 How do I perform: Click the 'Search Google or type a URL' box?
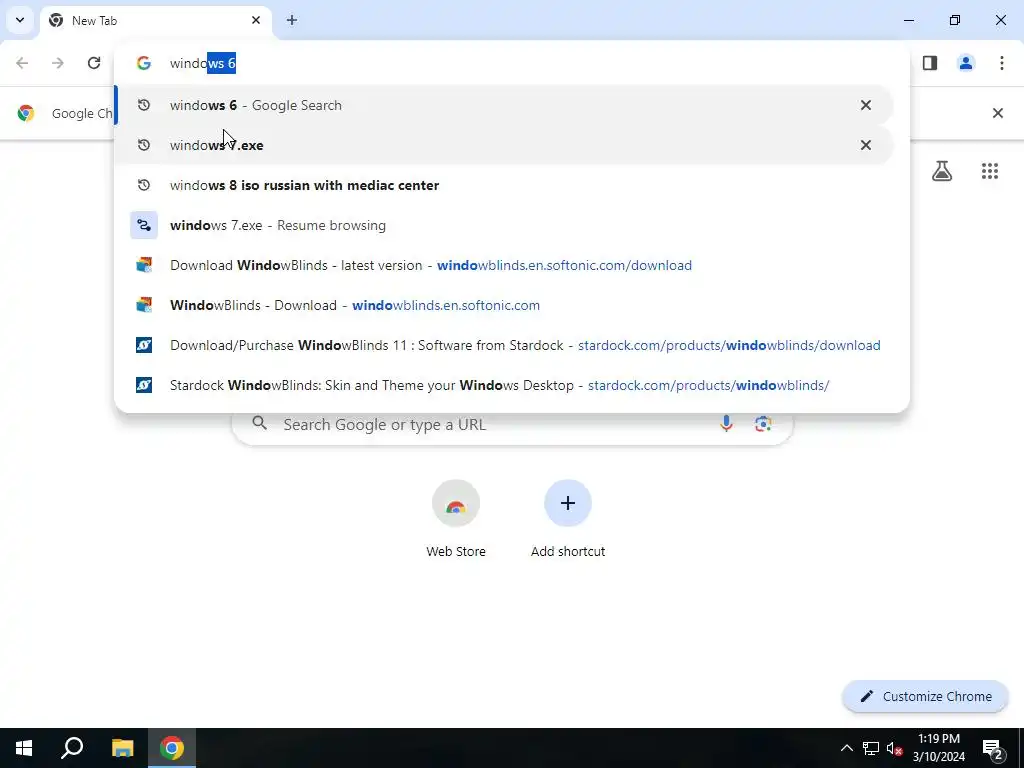(x=512, y=424)
